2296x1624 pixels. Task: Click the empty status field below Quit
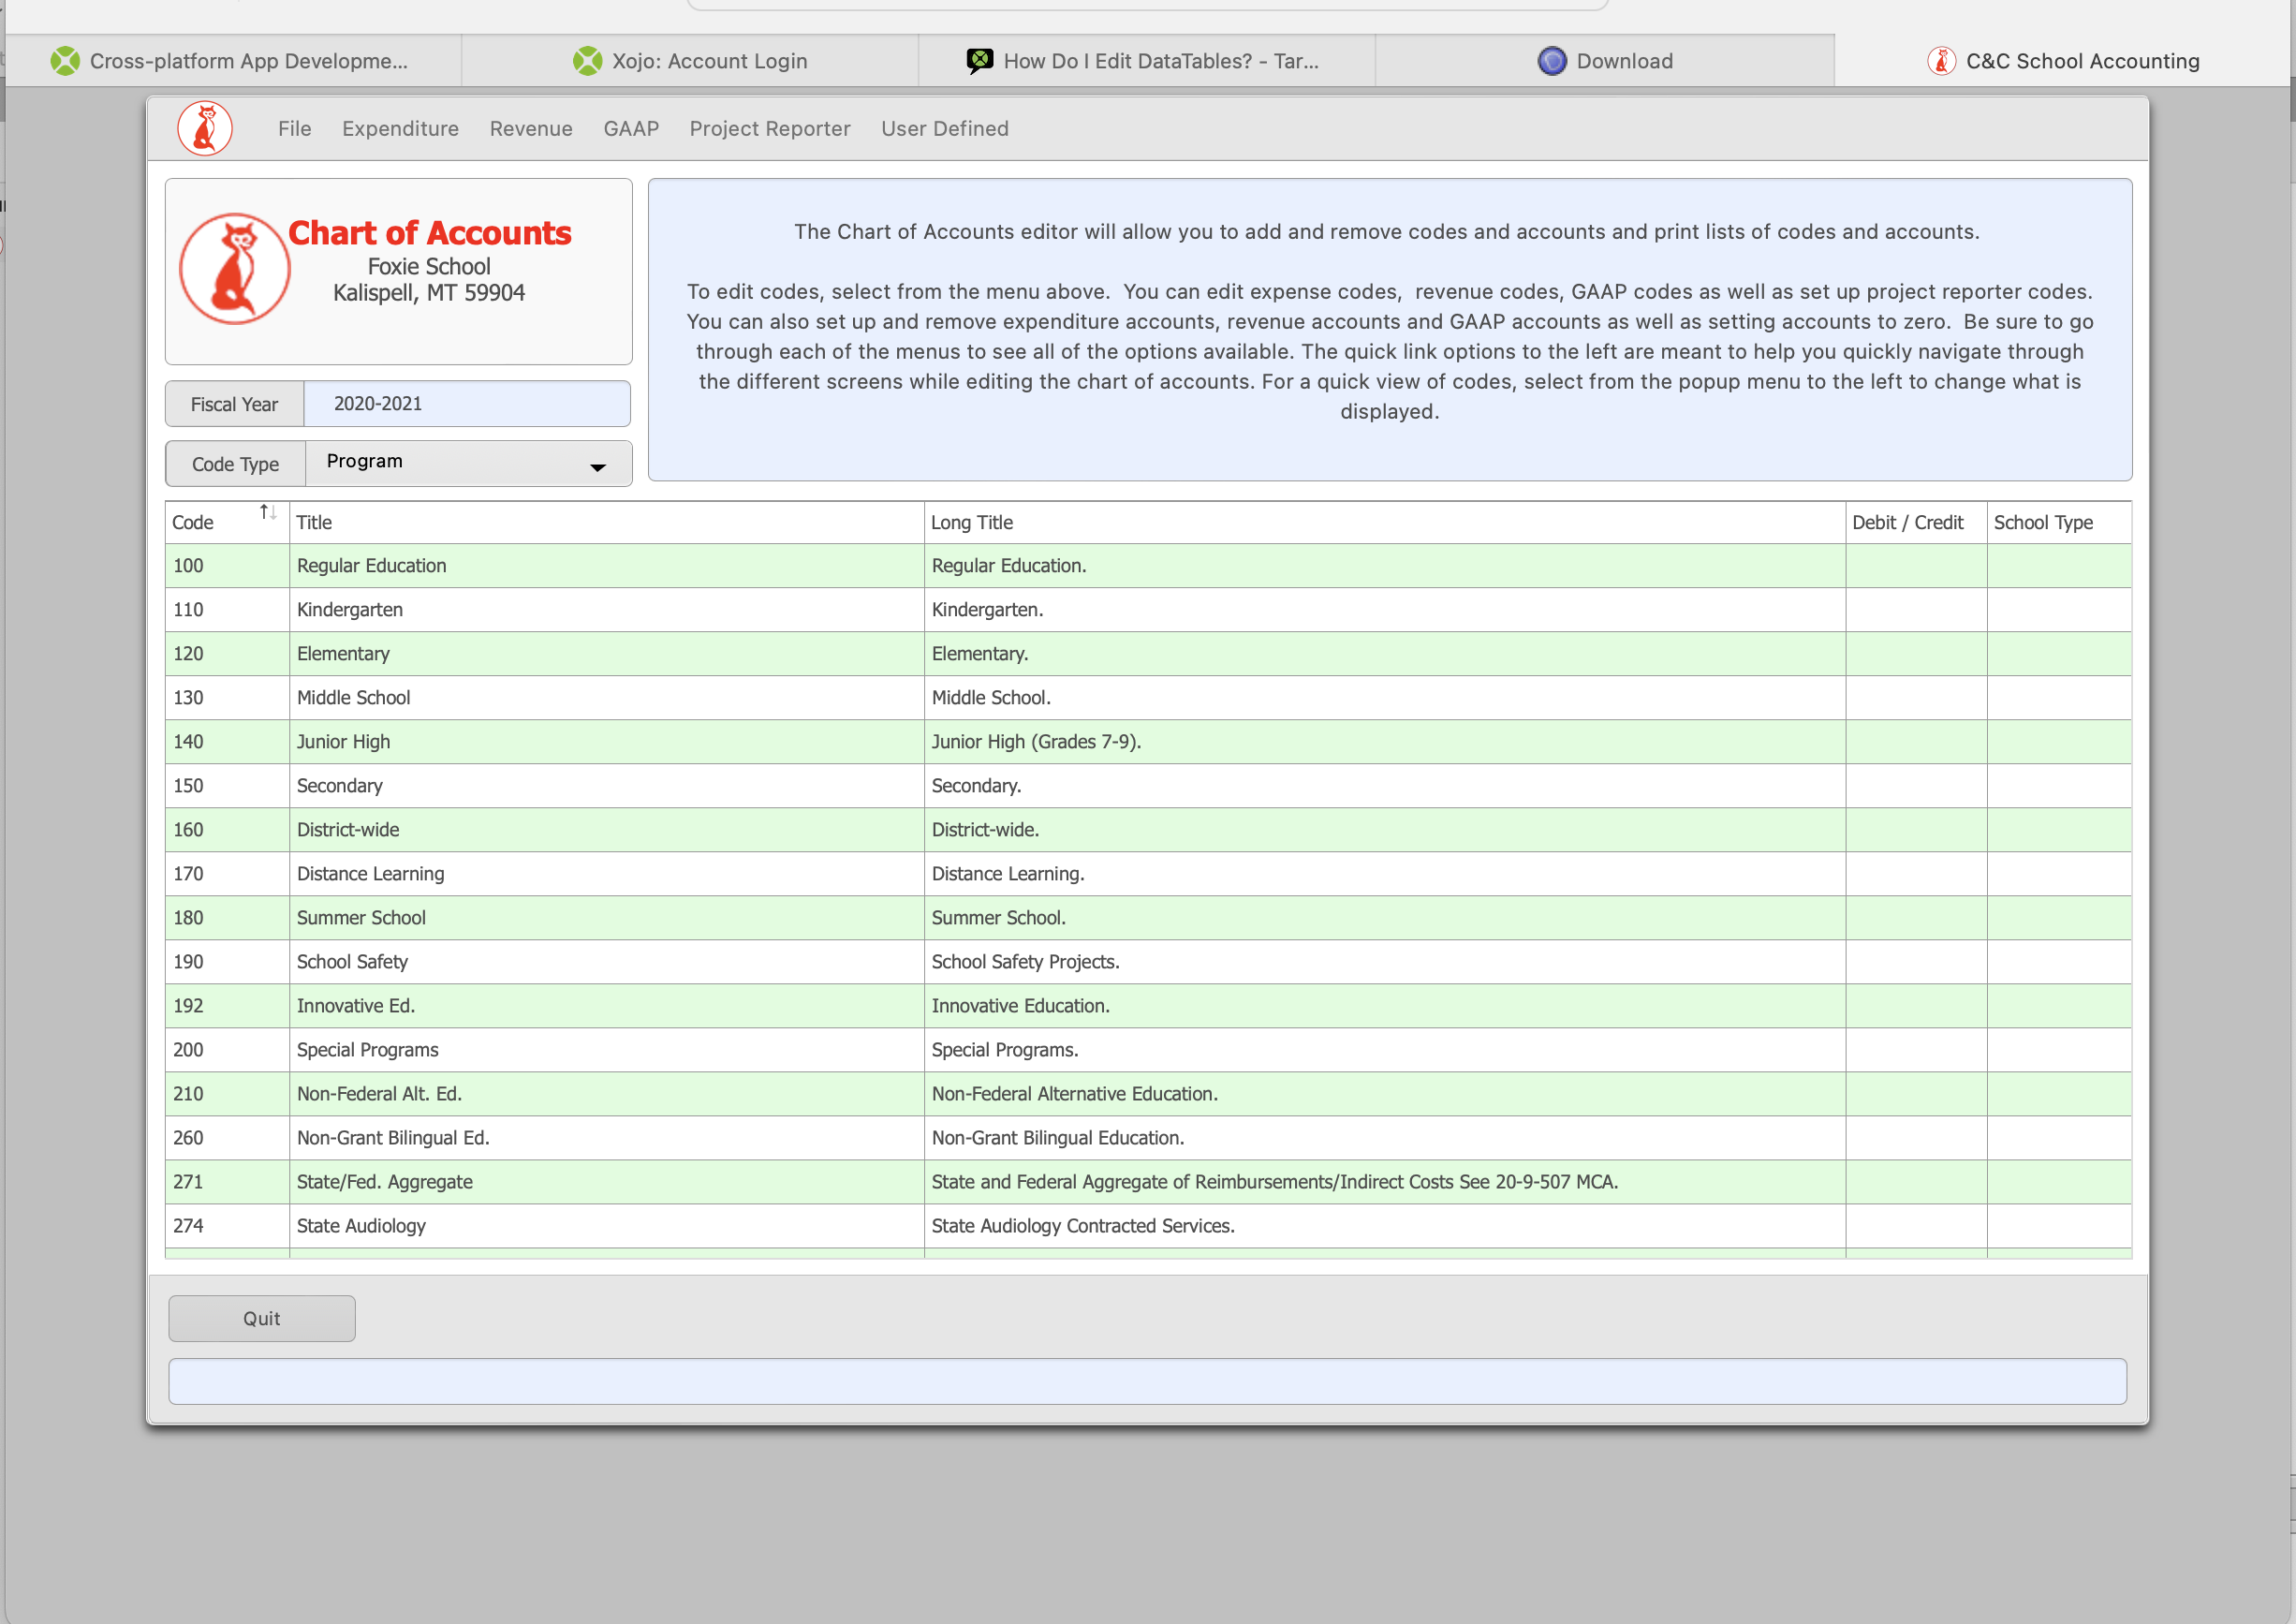click(x=1147, y=1381)
